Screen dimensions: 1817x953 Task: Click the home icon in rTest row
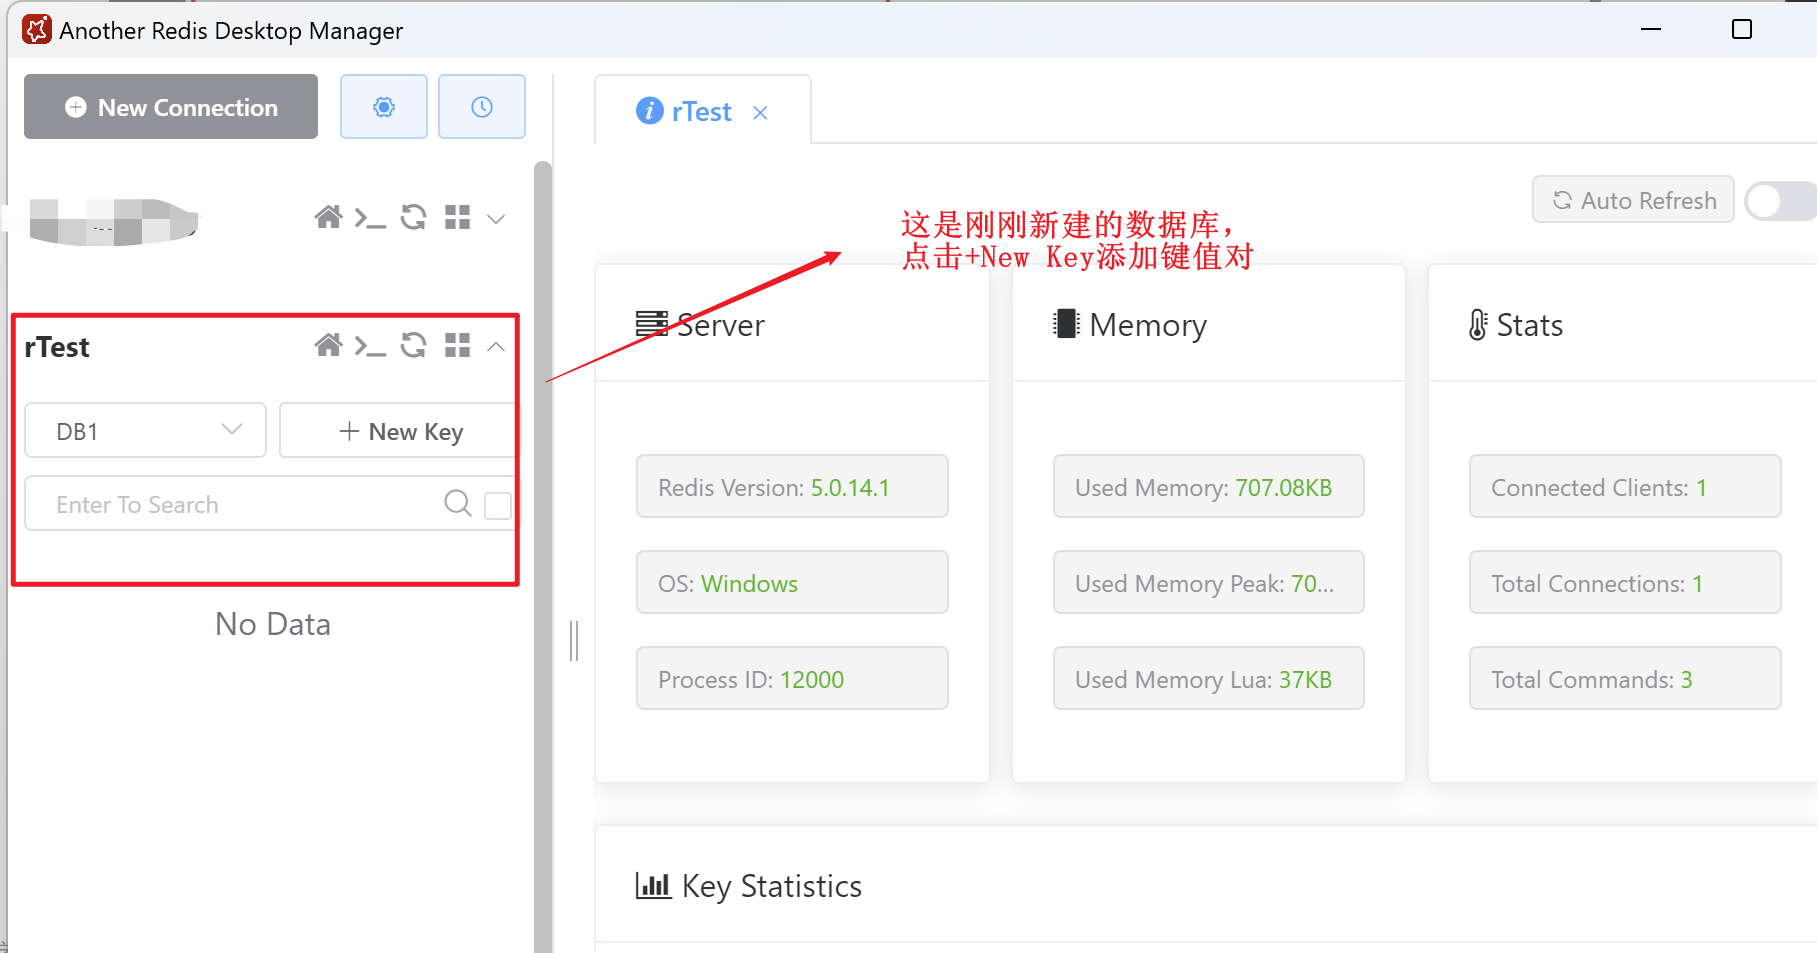[328, 346]
